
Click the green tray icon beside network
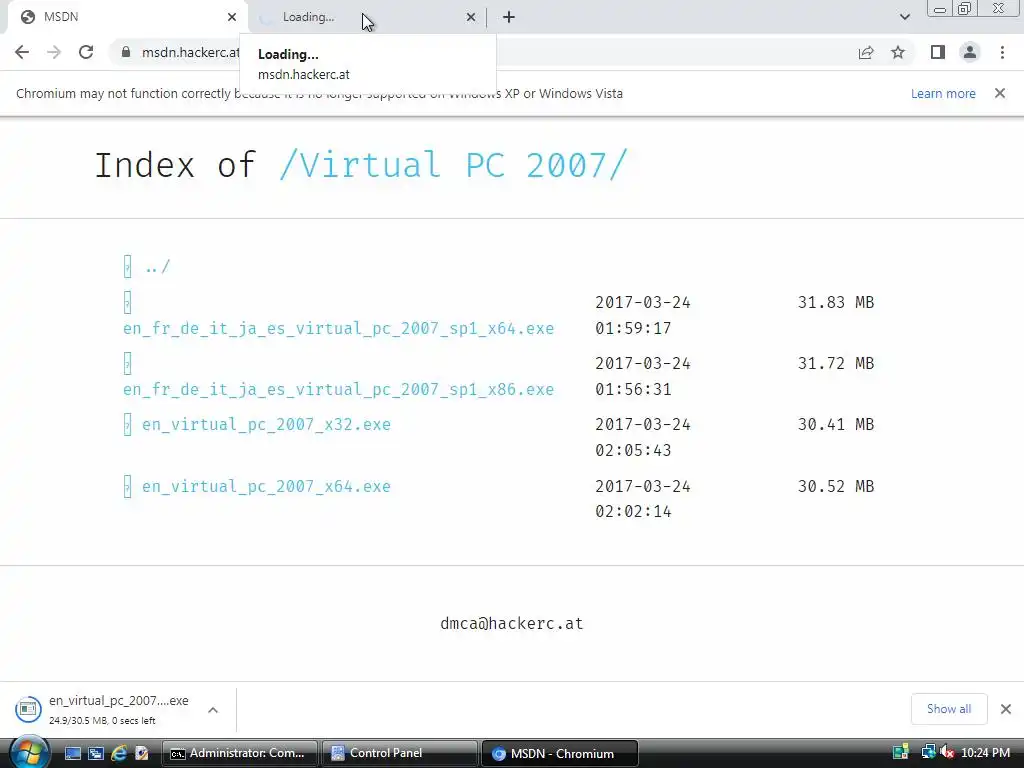(901, 753)
